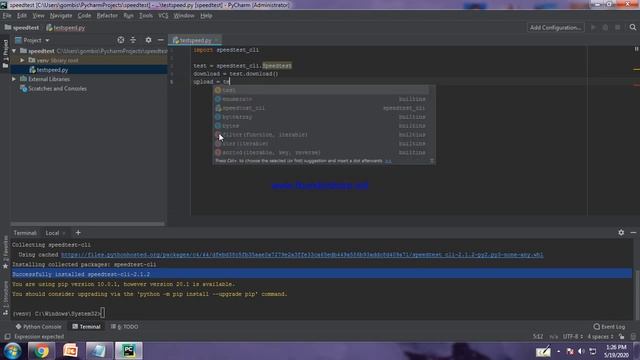Click Collapse All icon in Project panel

tap(133, 40)
